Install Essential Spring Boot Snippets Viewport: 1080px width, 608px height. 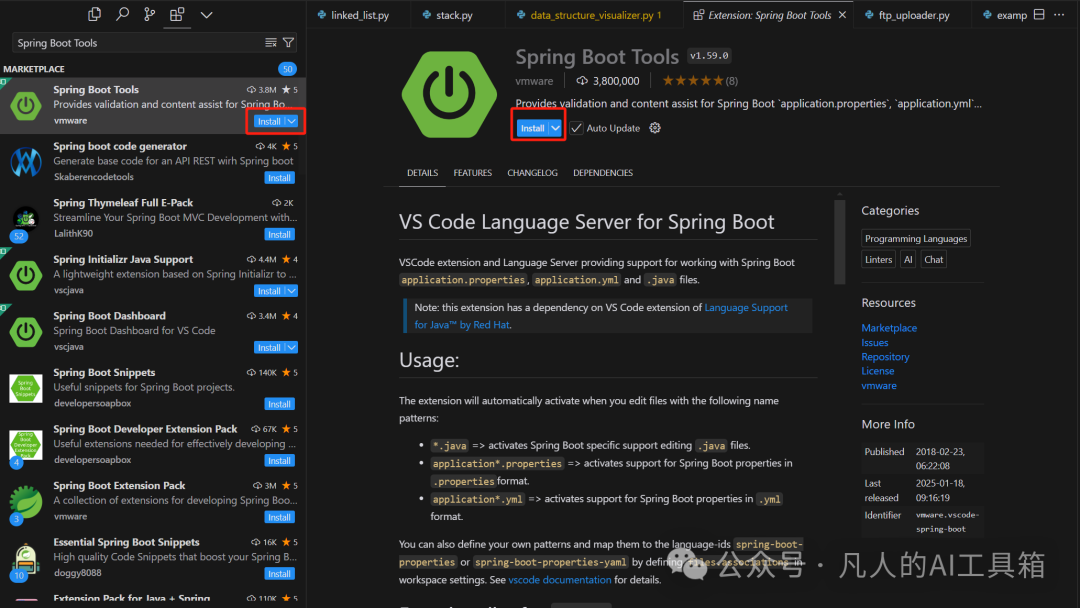click(x=279, y=574)
